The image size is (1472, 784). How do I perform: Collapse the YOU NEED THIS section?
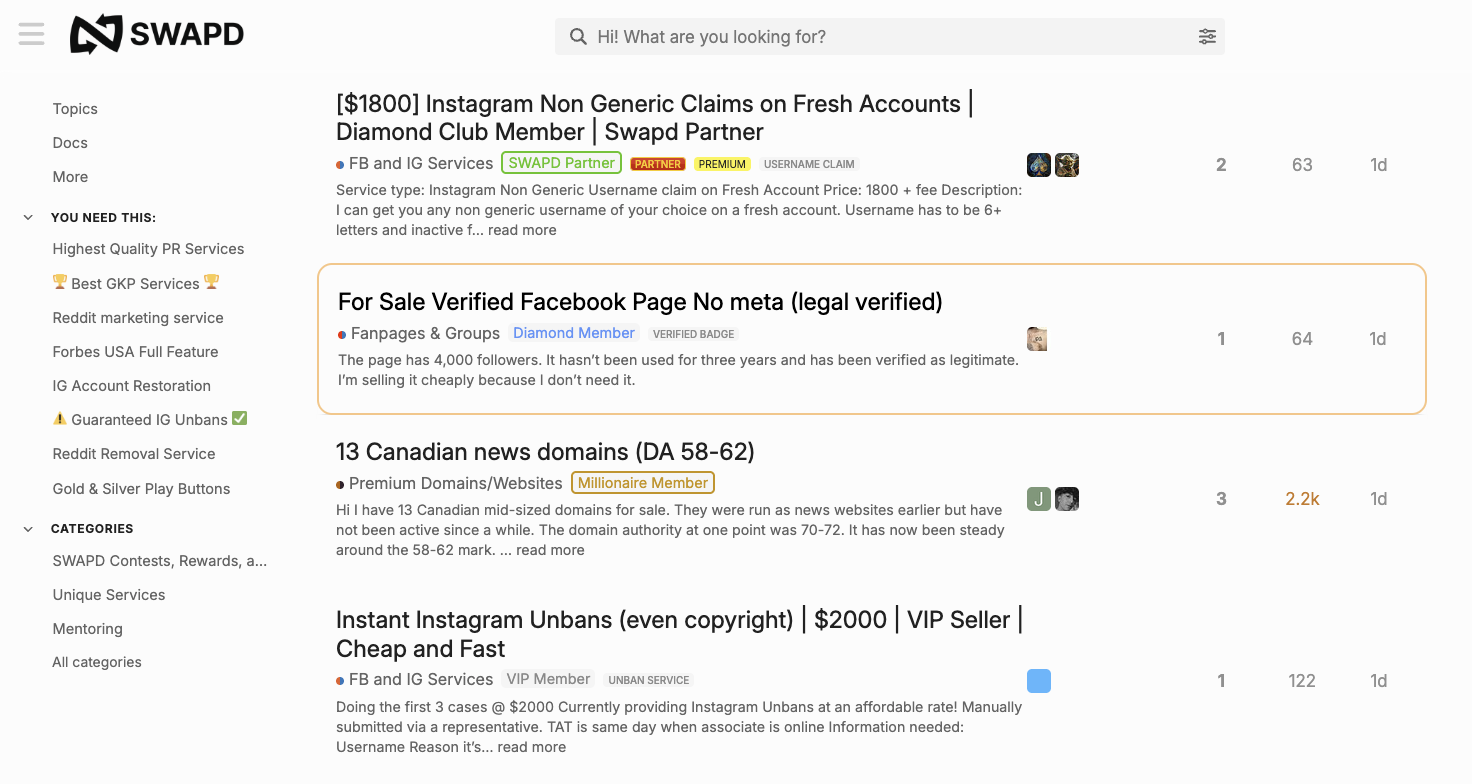point(28,217)
